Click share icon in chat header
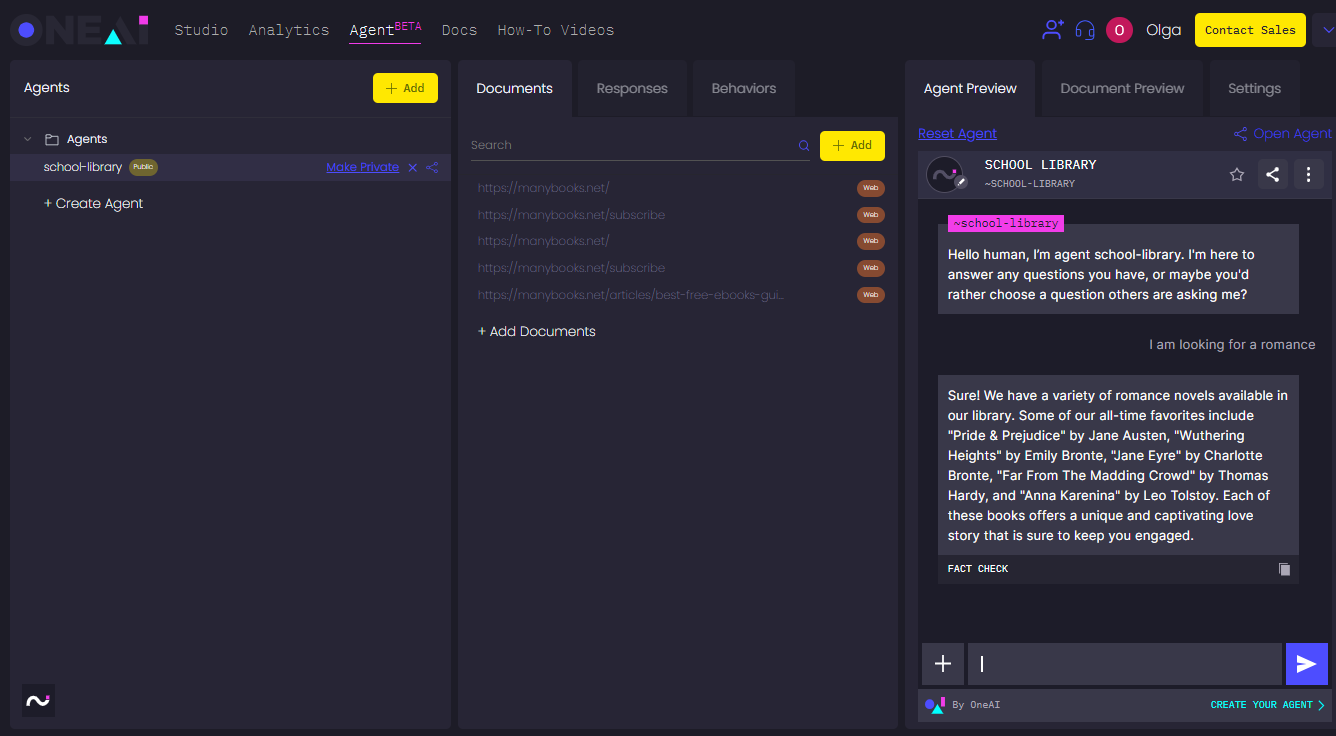The image size is (1336, 736). point(1272,174)
